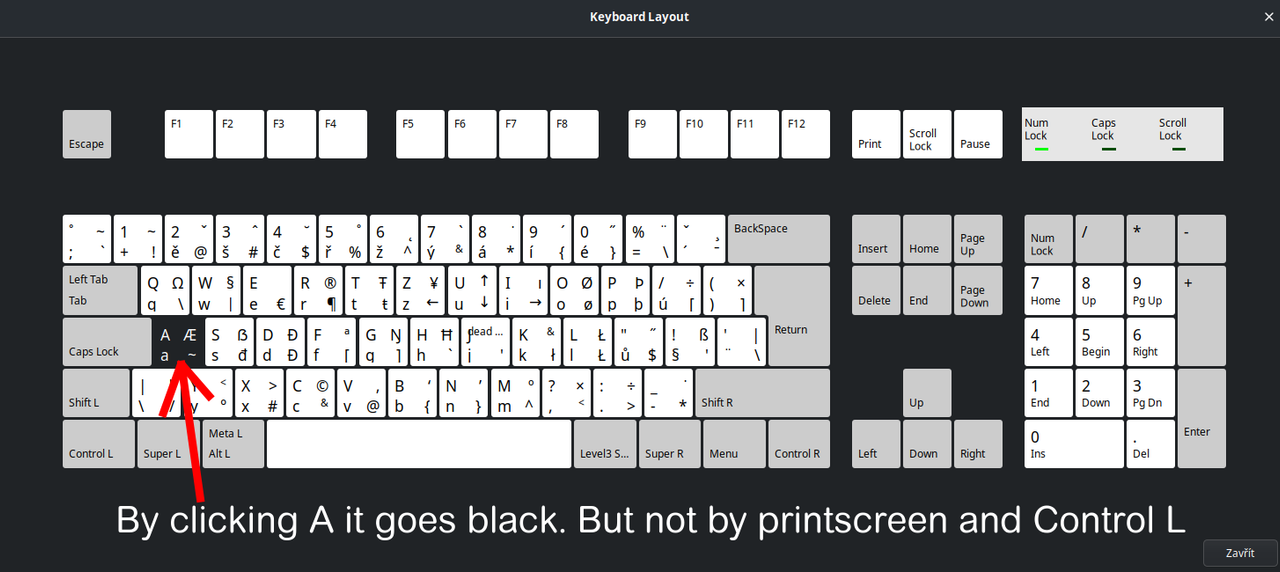The image size is (1280, 572).
Task: Click the Return key
Action: coord(800,316)
